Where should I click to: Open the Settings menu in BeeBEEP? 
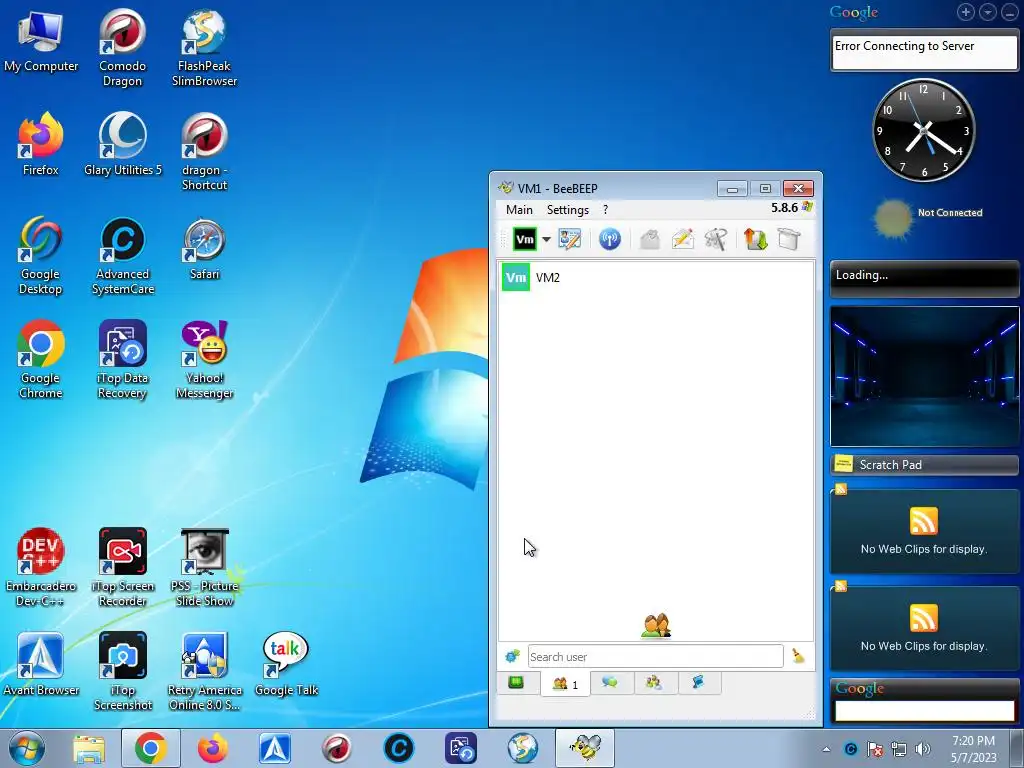coord(568,210)
